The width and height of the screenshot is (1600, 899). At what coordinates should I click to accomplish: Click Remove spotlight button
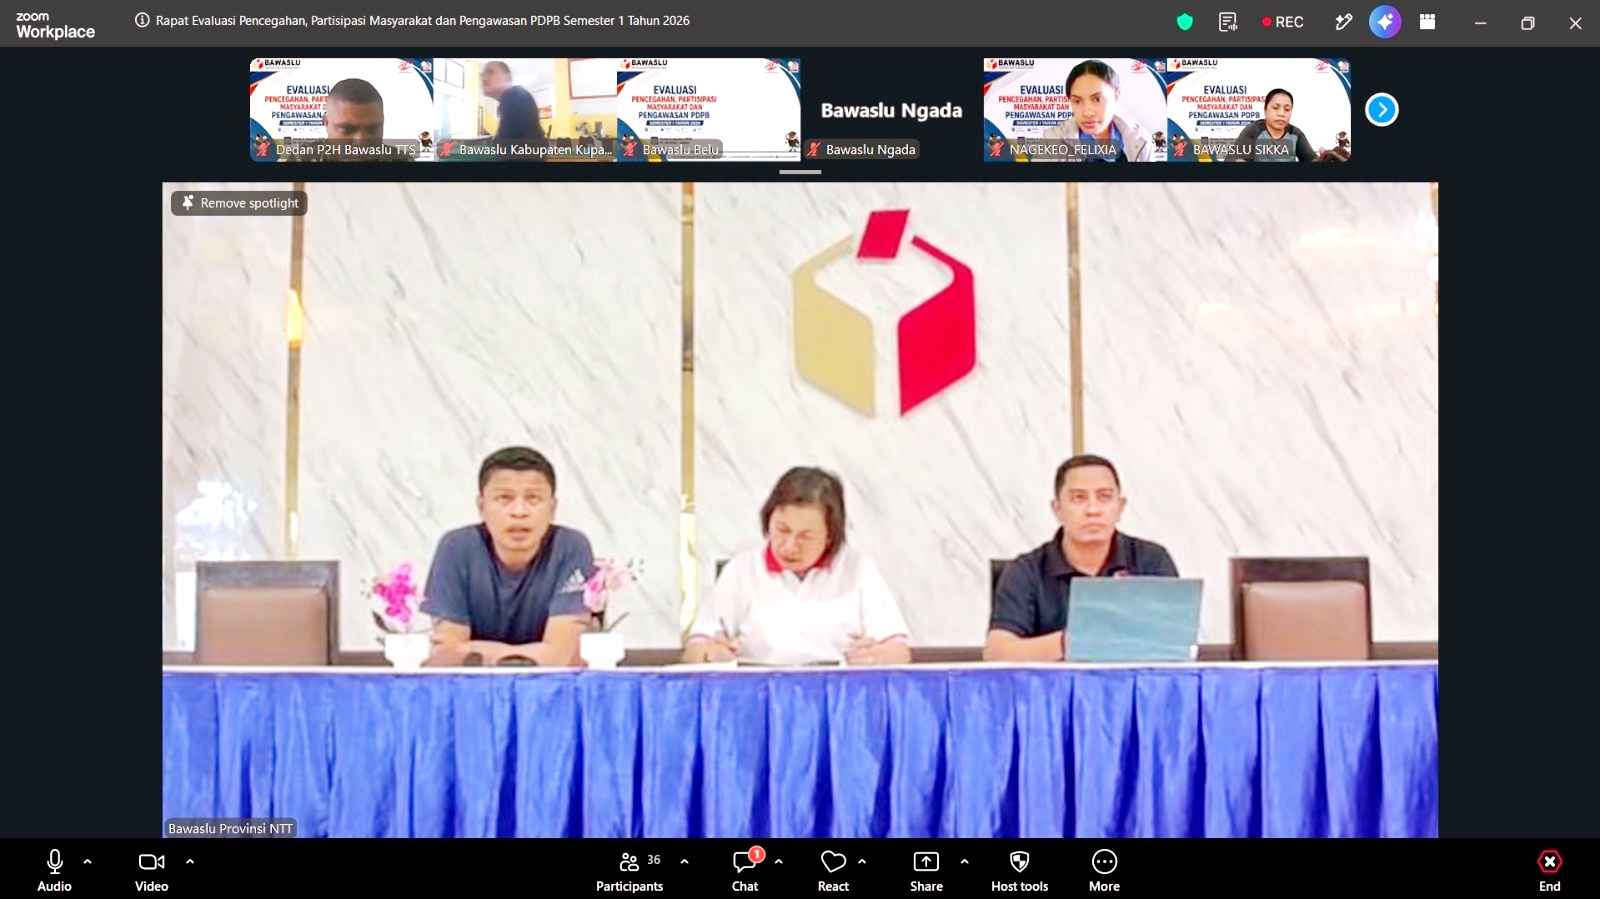point(239,203)
